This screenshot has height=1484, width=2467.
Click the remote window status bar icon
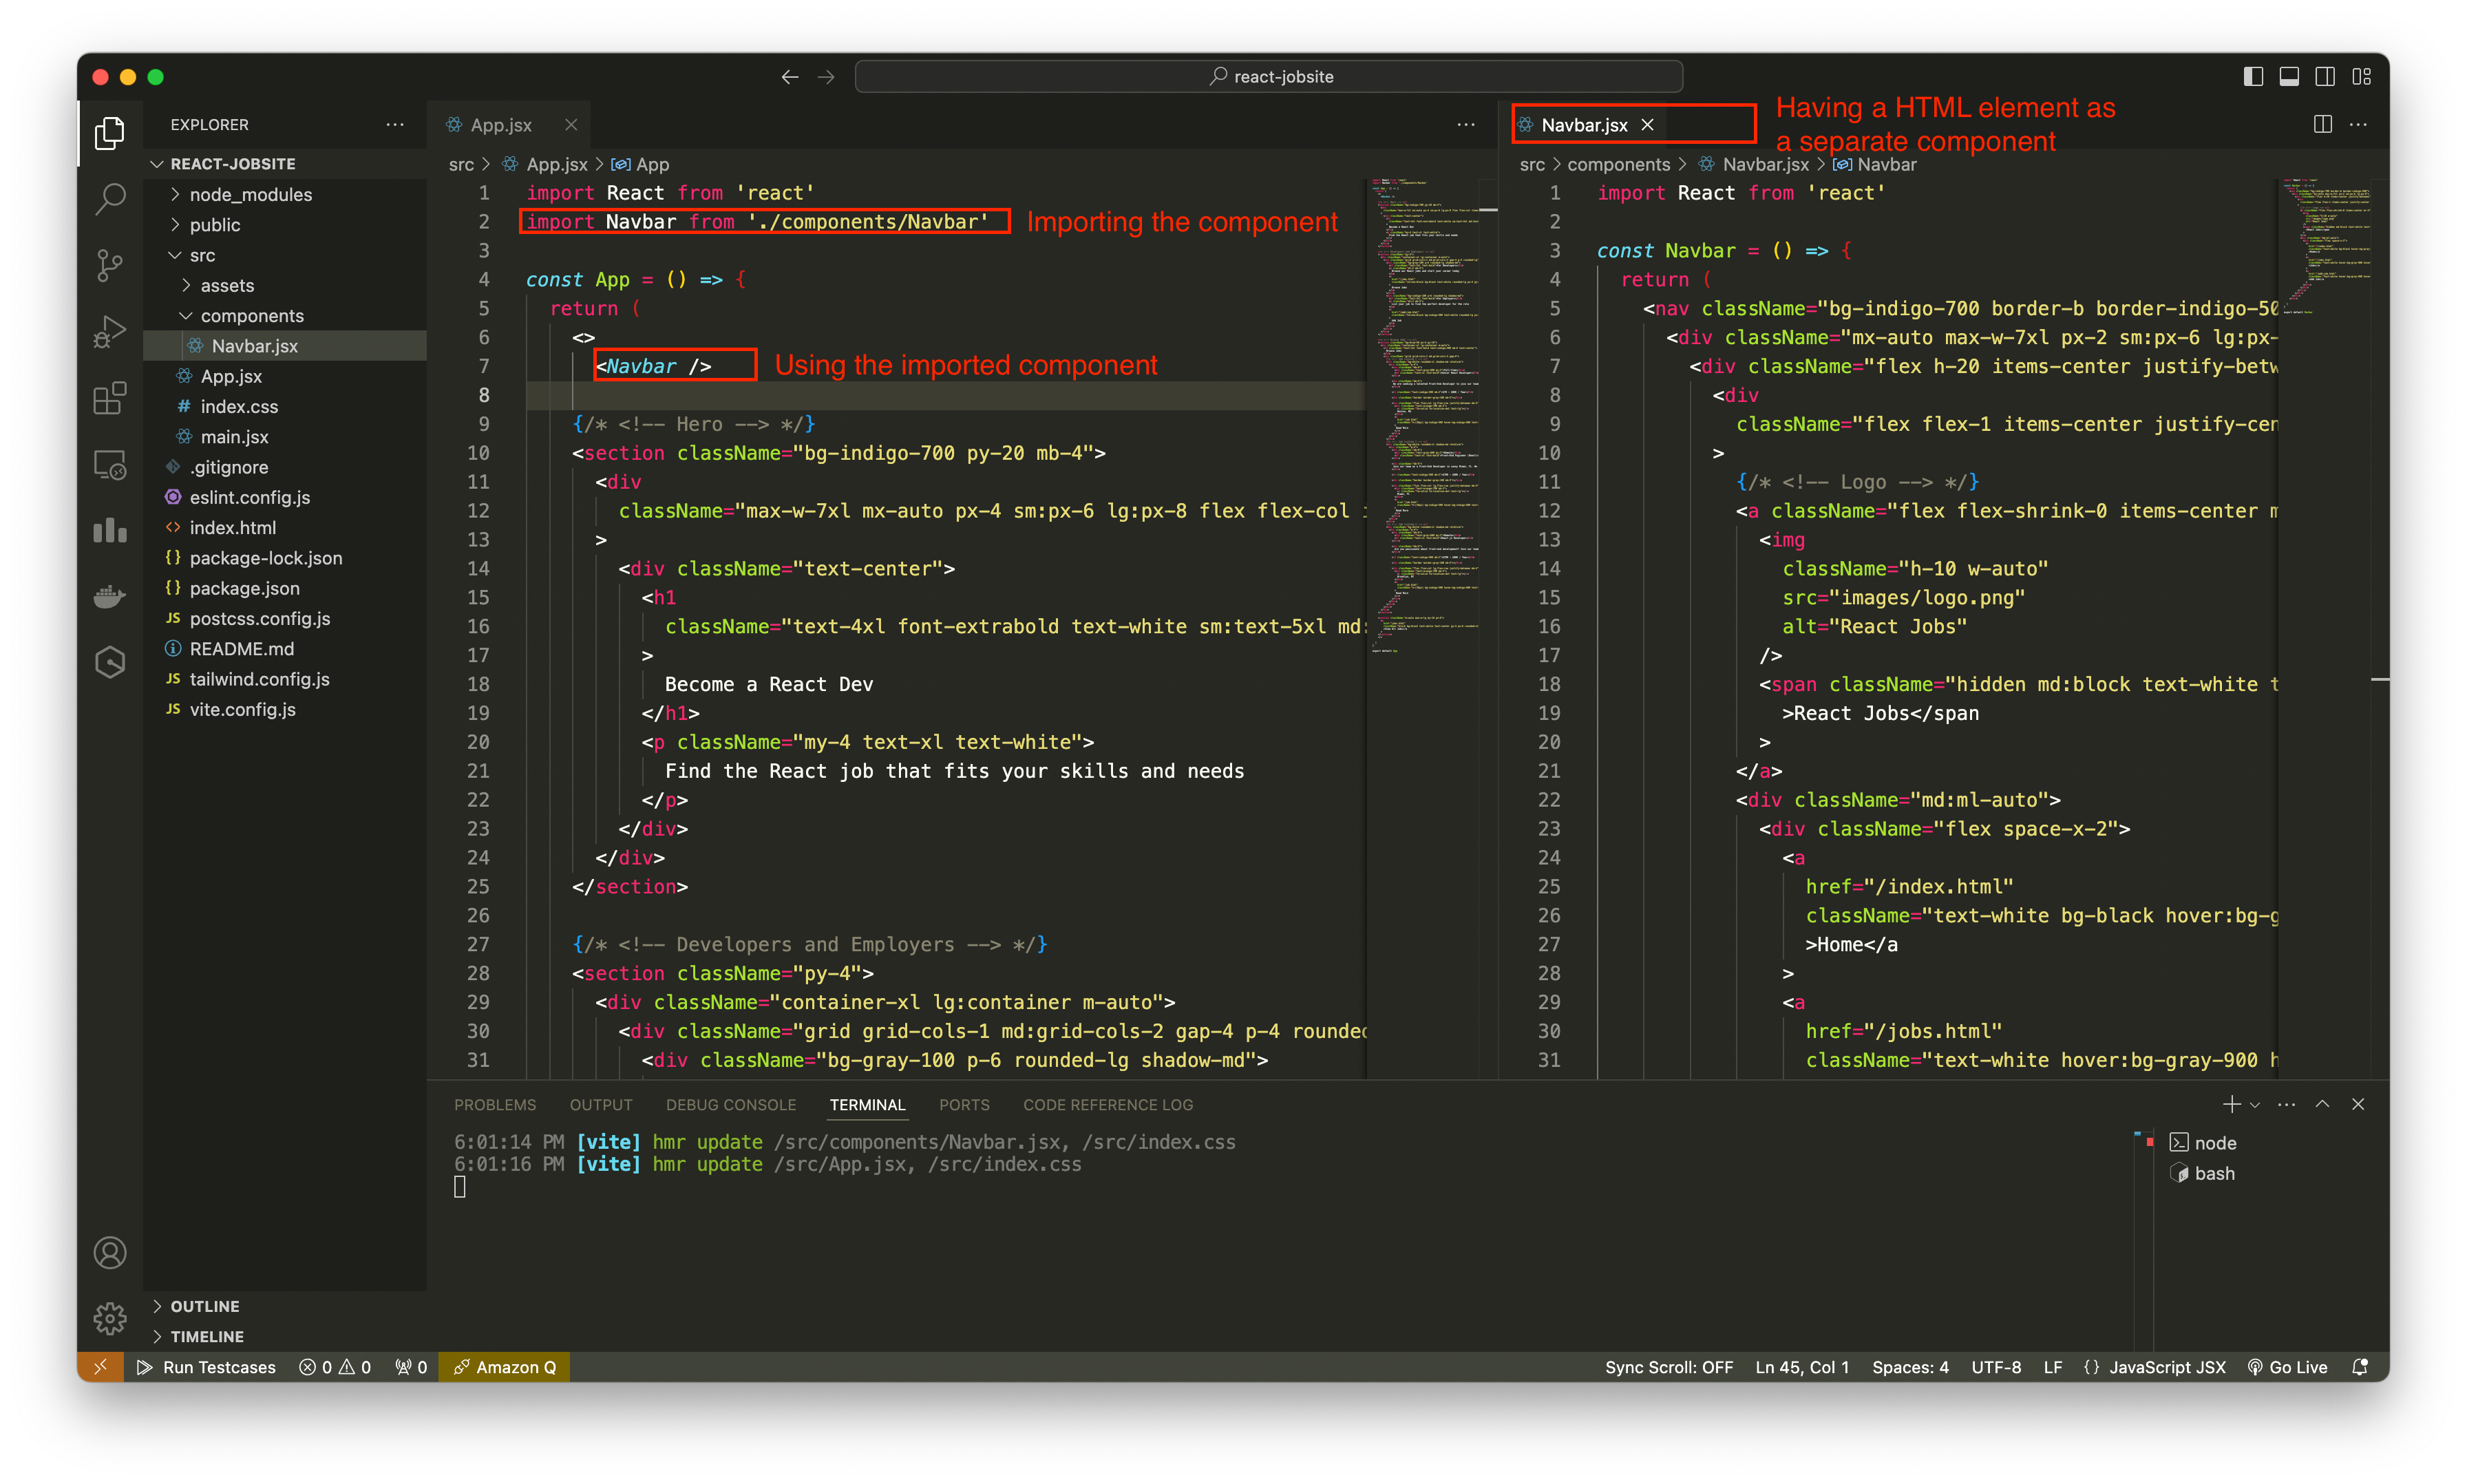pyautogui.click(x=100, y=1367)
